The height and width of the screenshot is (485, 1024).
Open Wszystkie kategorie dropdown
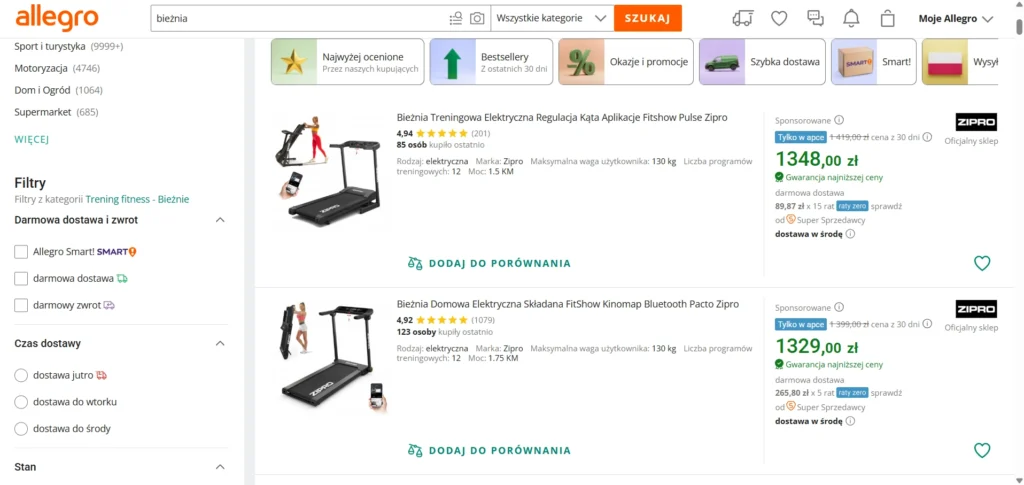[552, 18]
